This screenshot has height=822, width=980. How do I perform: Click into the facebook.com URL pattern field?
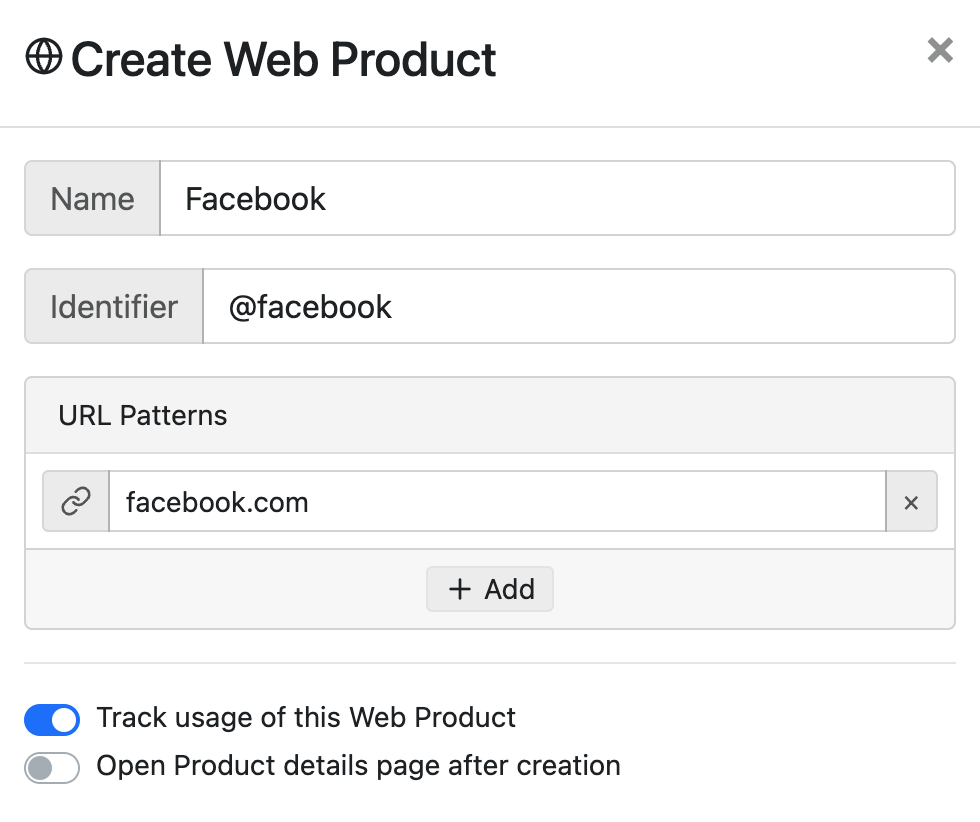(x=498, y=501)
